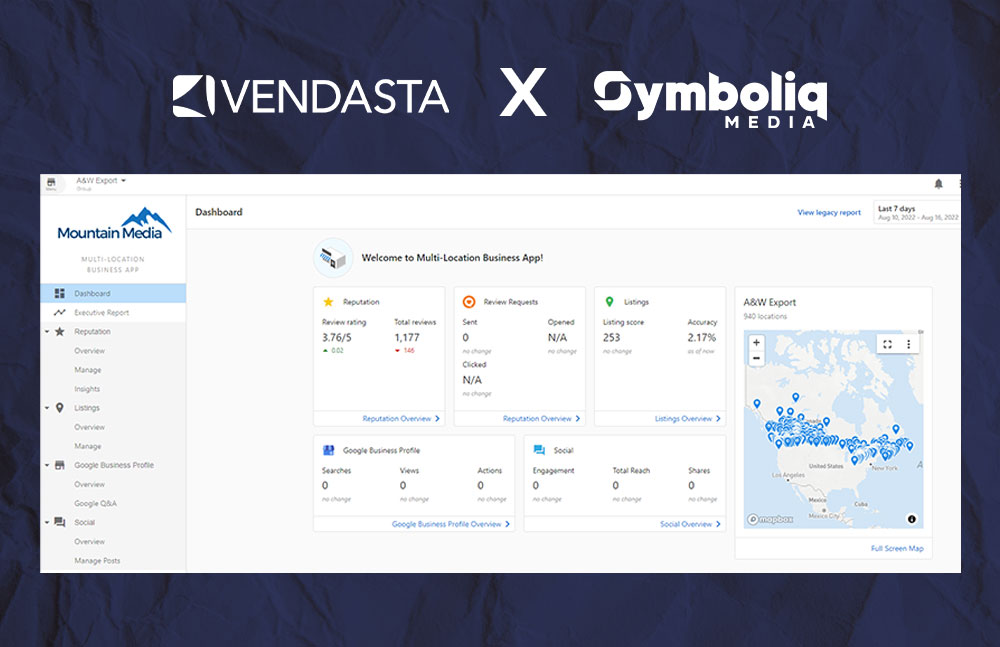Open Reputation Insights in sidebar

pos(87,389)
